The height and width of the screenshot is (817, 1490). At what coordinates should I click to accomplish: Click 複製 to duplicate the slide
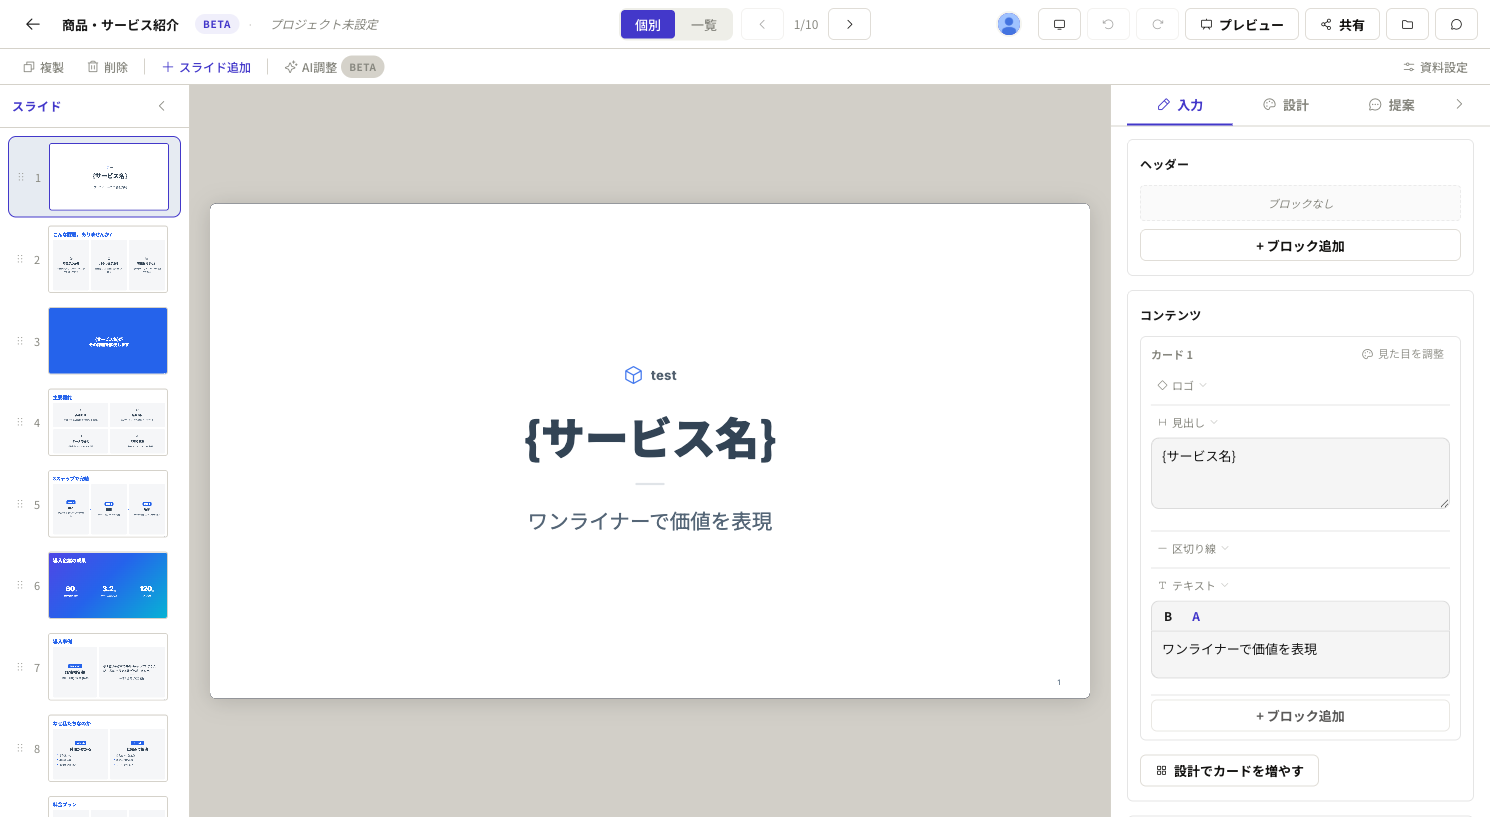pos(44,67)
